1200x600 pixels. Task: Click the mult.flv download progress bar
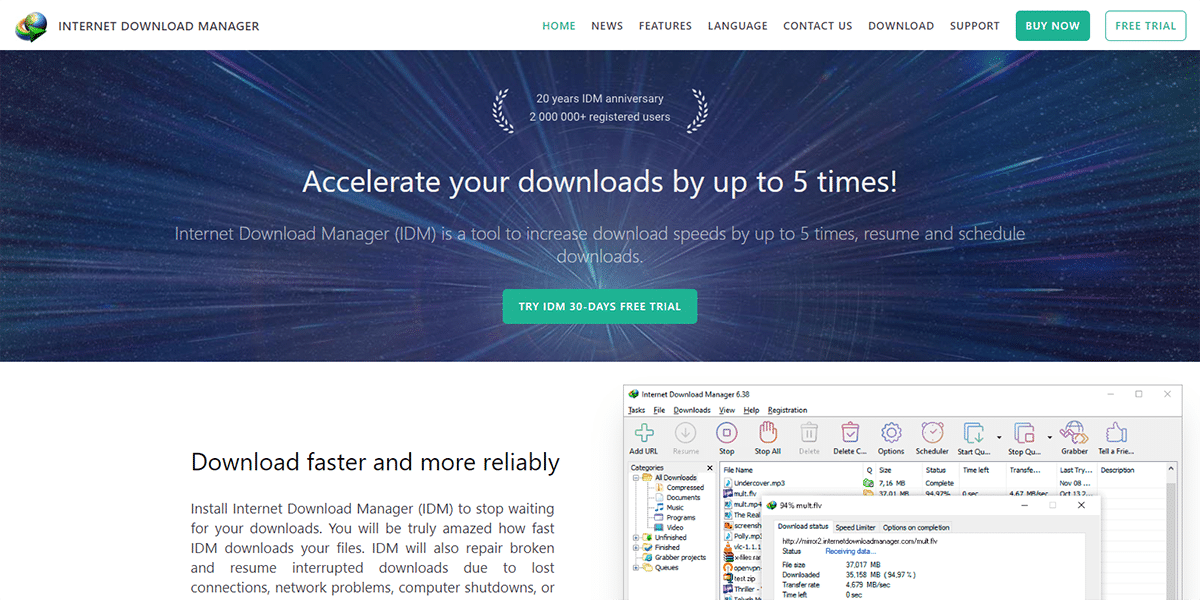[939, 494]
